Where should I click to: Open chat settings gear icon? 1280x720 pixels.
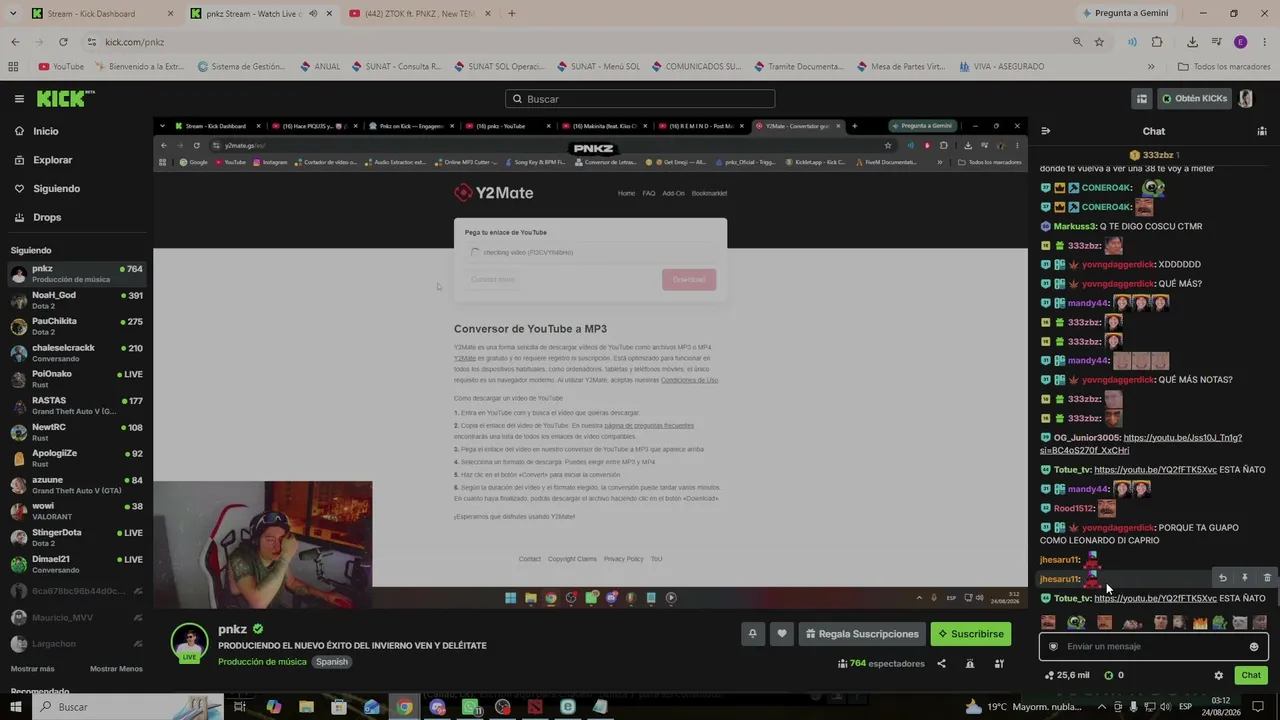coord(1218,675)
